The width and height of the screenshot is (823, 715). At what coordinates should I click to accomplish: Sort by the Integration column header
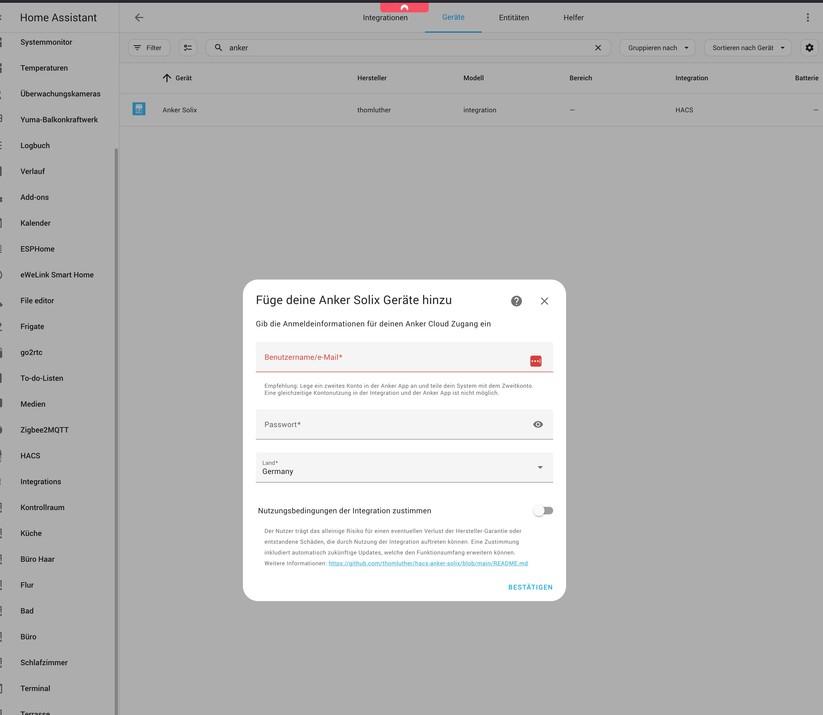coord(691,78)
